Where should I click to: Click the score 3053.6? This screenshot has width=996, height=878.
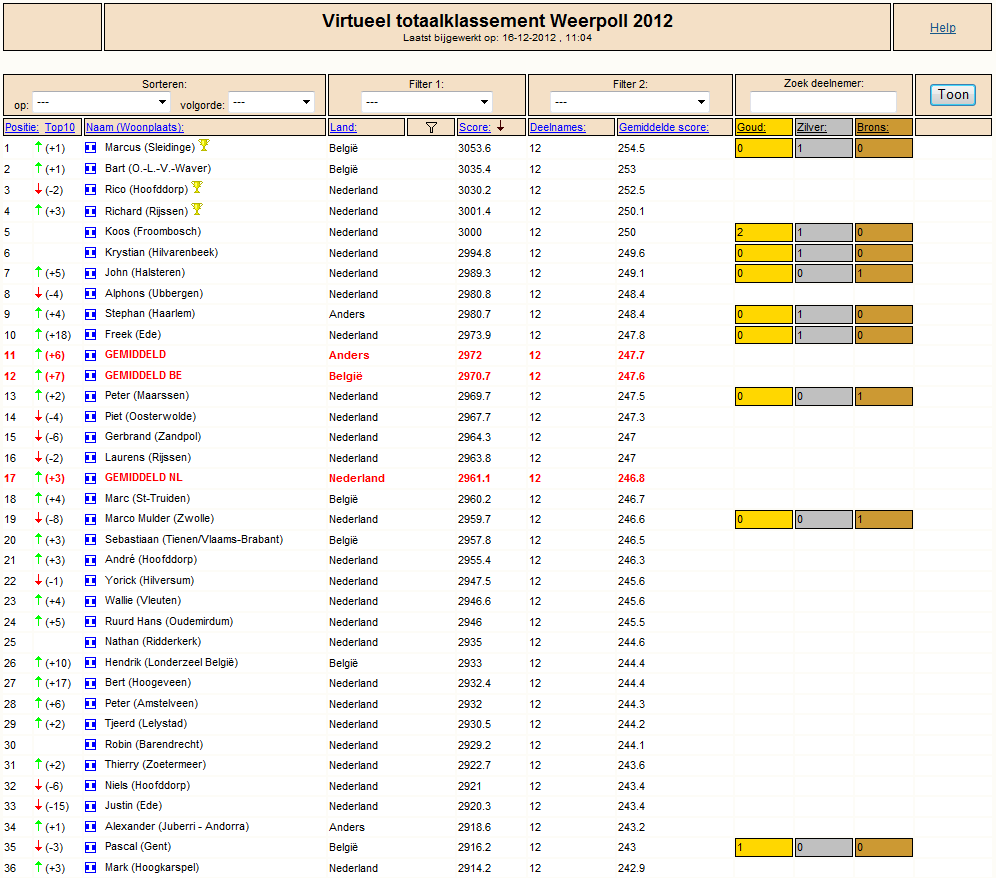point(474,148)
